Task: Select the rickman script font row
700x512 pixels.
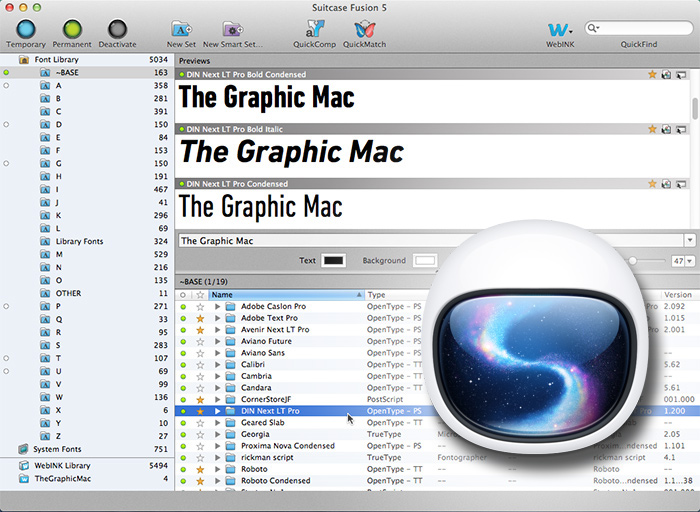Action: click(x=438, y=458)
